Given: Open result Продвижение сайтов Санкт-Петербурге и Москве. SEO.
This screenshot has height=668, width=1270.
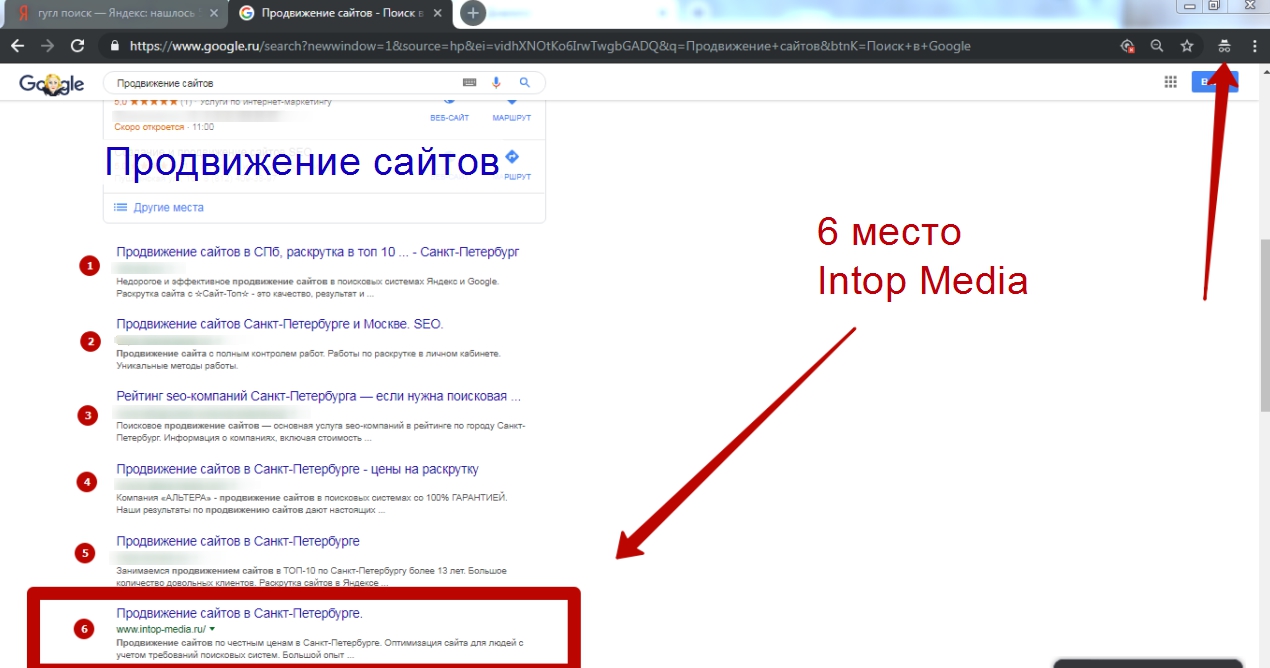Looking at the screenshot, I should click(280, 324).
